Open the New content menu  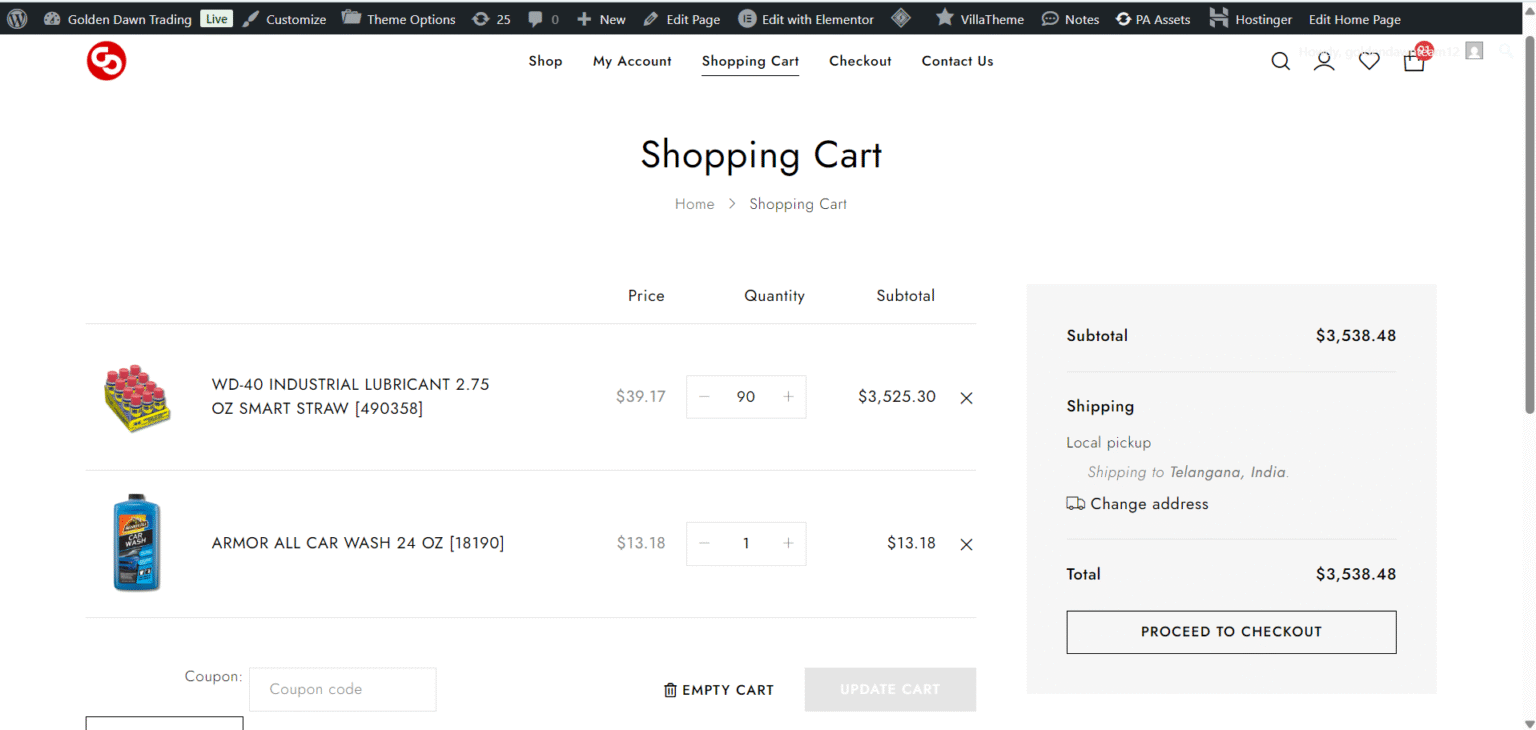tap(601, 19)
